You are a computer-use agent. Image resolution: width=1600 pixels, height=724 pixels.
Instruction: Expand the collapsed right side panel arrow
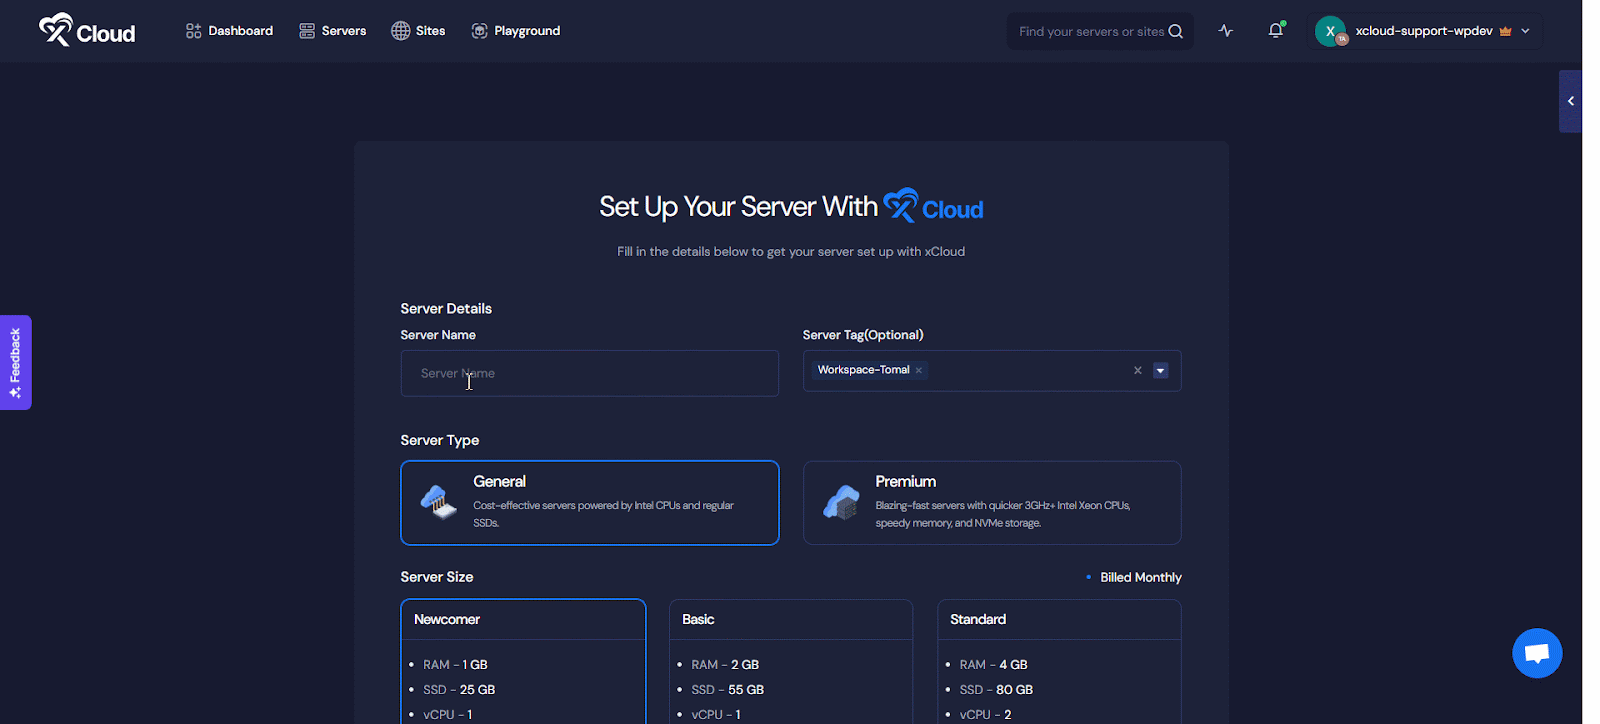(x=1570, y=101)
